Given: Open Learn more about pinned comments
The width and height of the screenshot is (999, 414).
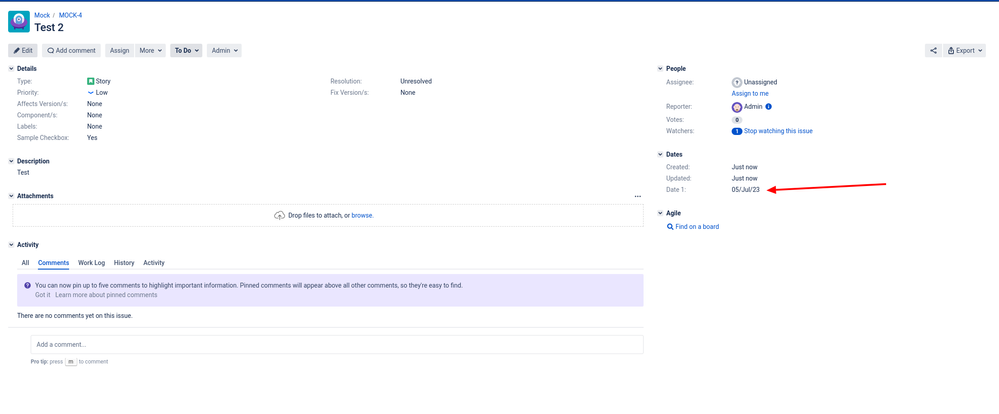Looking at the screenshot, I should [106, 295].
